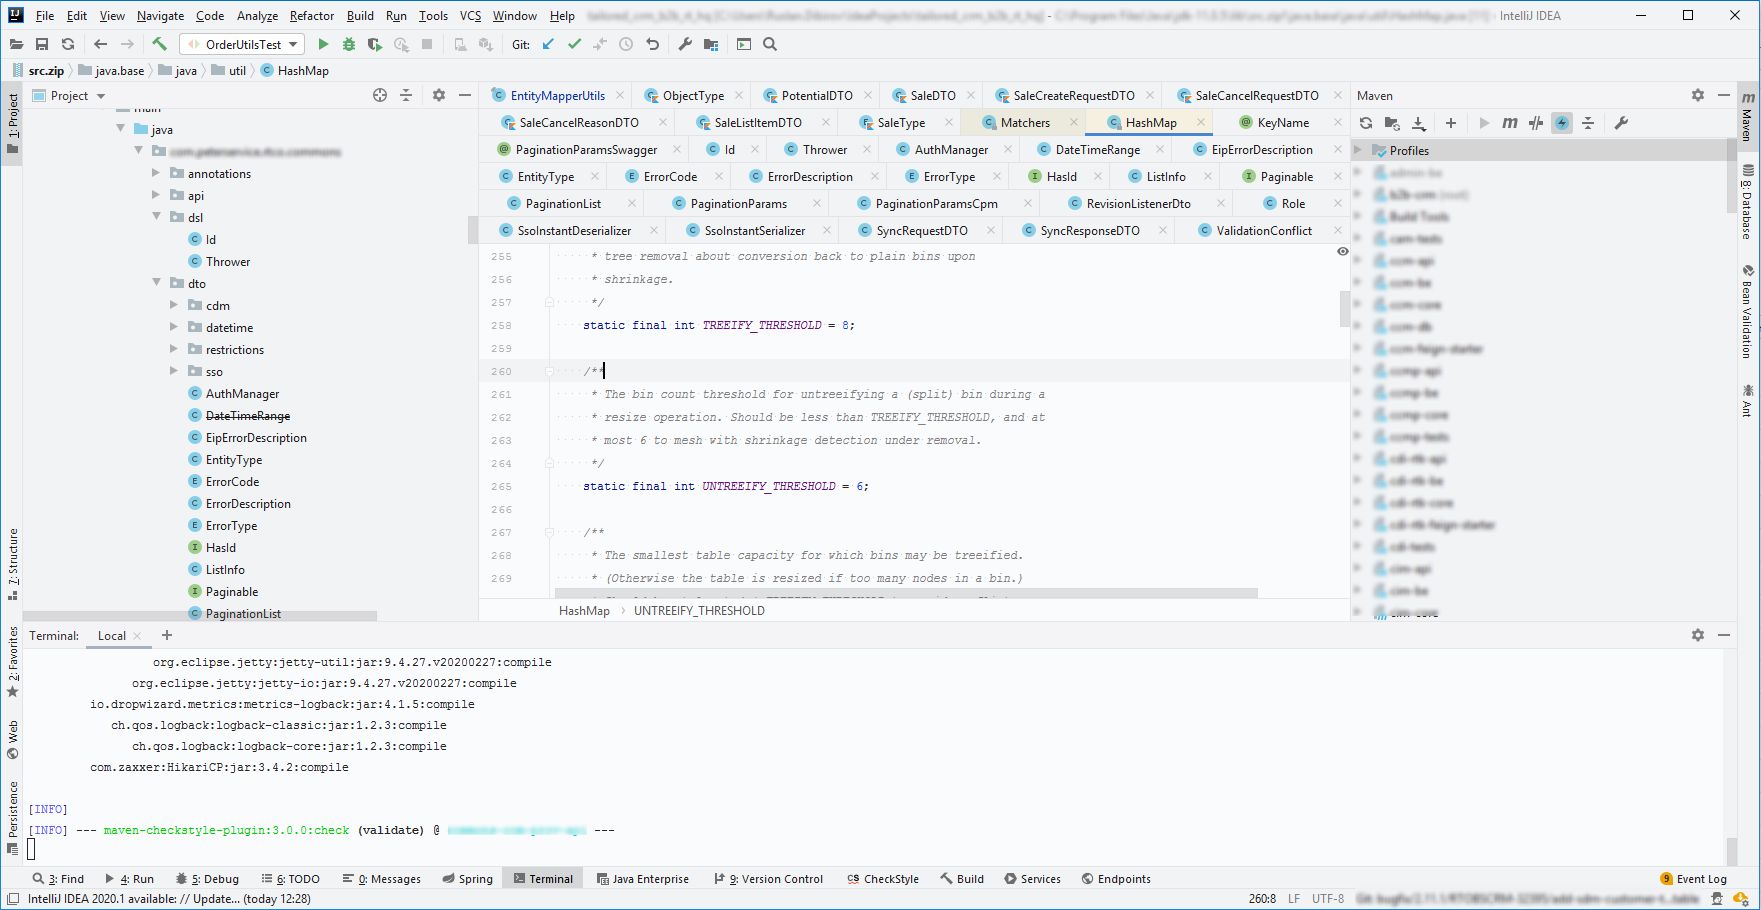This screenshot has width=1761, height=910.
Task: Expand the cdm folder
Action: [174, 305]
